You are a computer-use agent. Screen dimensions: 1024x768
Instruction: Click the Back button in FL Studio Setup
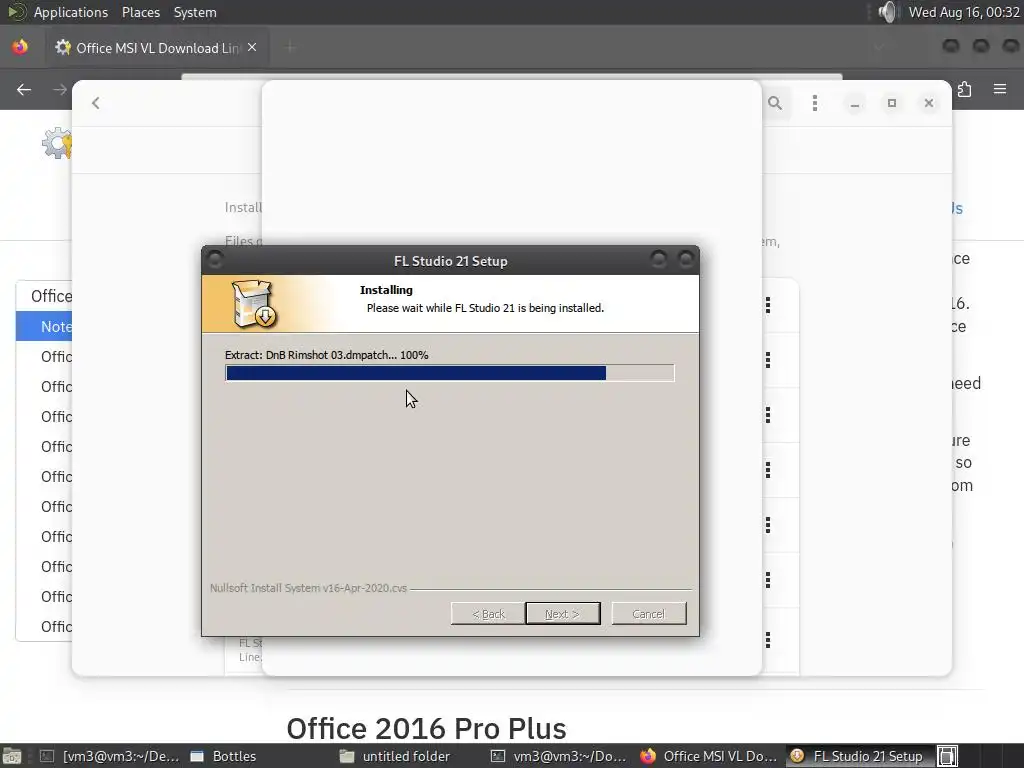(x=488, y=614)
